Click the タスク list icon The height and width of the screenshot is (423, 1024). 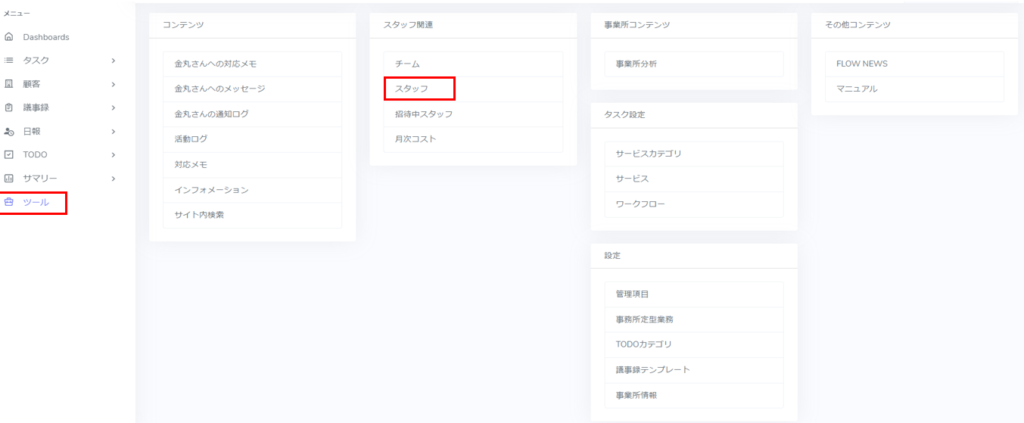coord(9,60)
